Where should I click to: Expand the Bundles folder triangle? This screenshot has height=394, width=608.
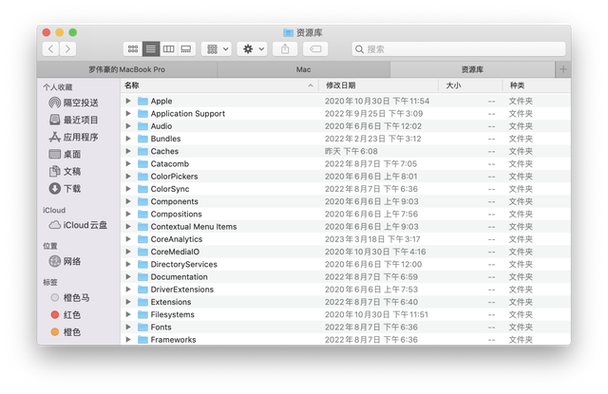[x=128, y=138]
